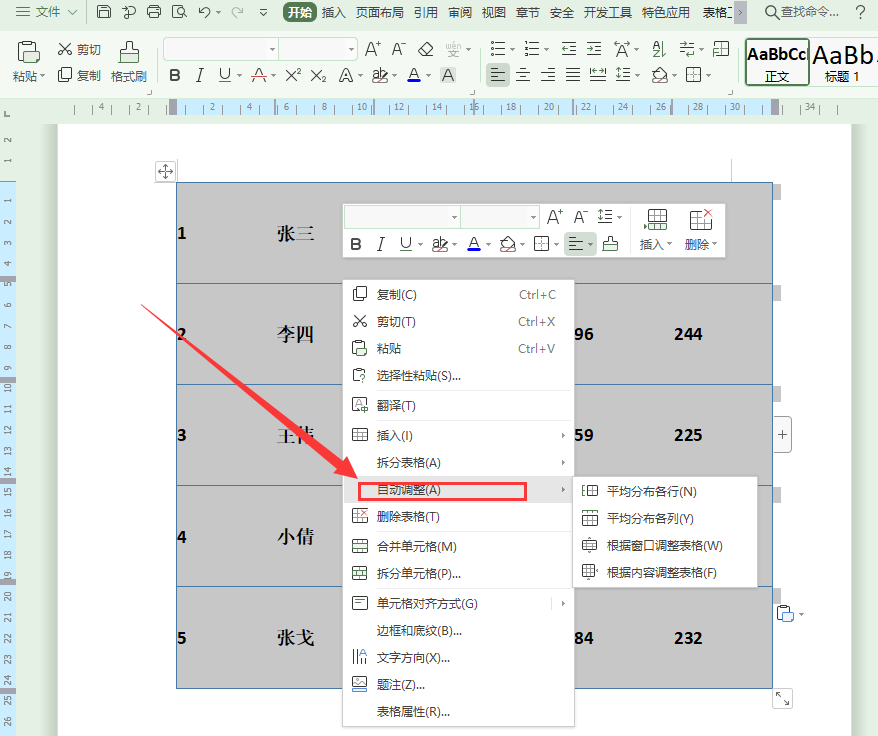Click the bullet list icon

tap(498, 49)
